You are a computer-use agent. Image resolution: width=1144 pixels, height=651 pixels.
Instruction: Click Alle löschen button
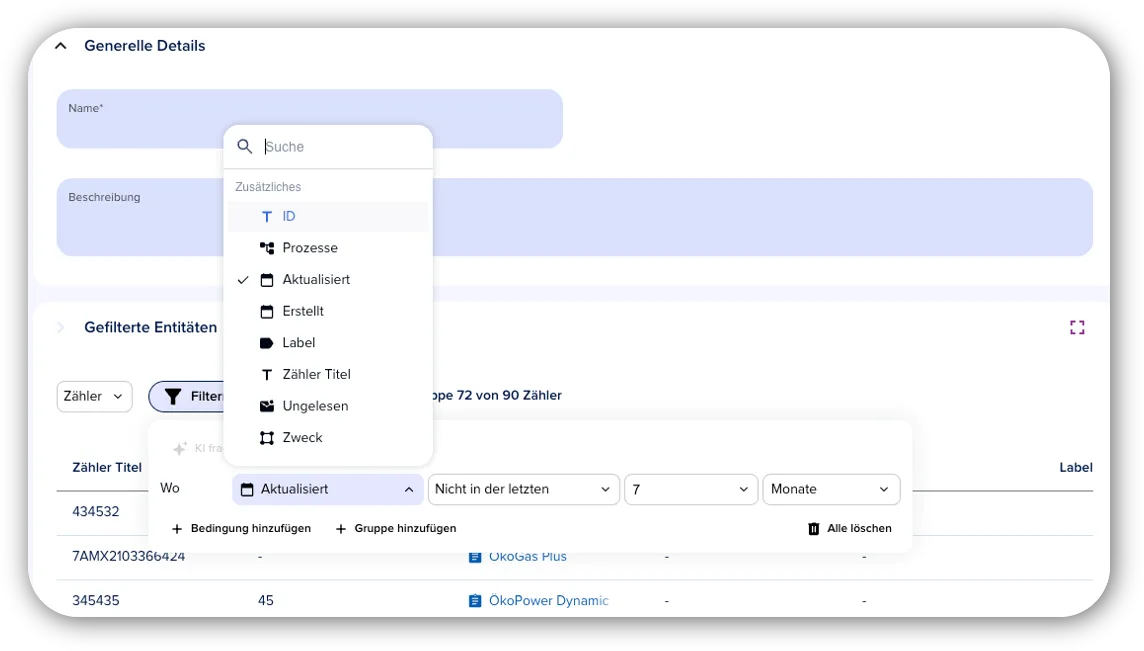[849, 528]
